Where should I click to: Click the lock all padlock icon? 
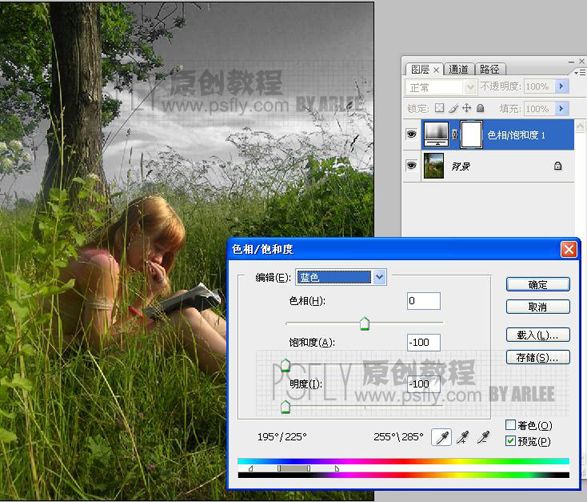click(480, 108)
